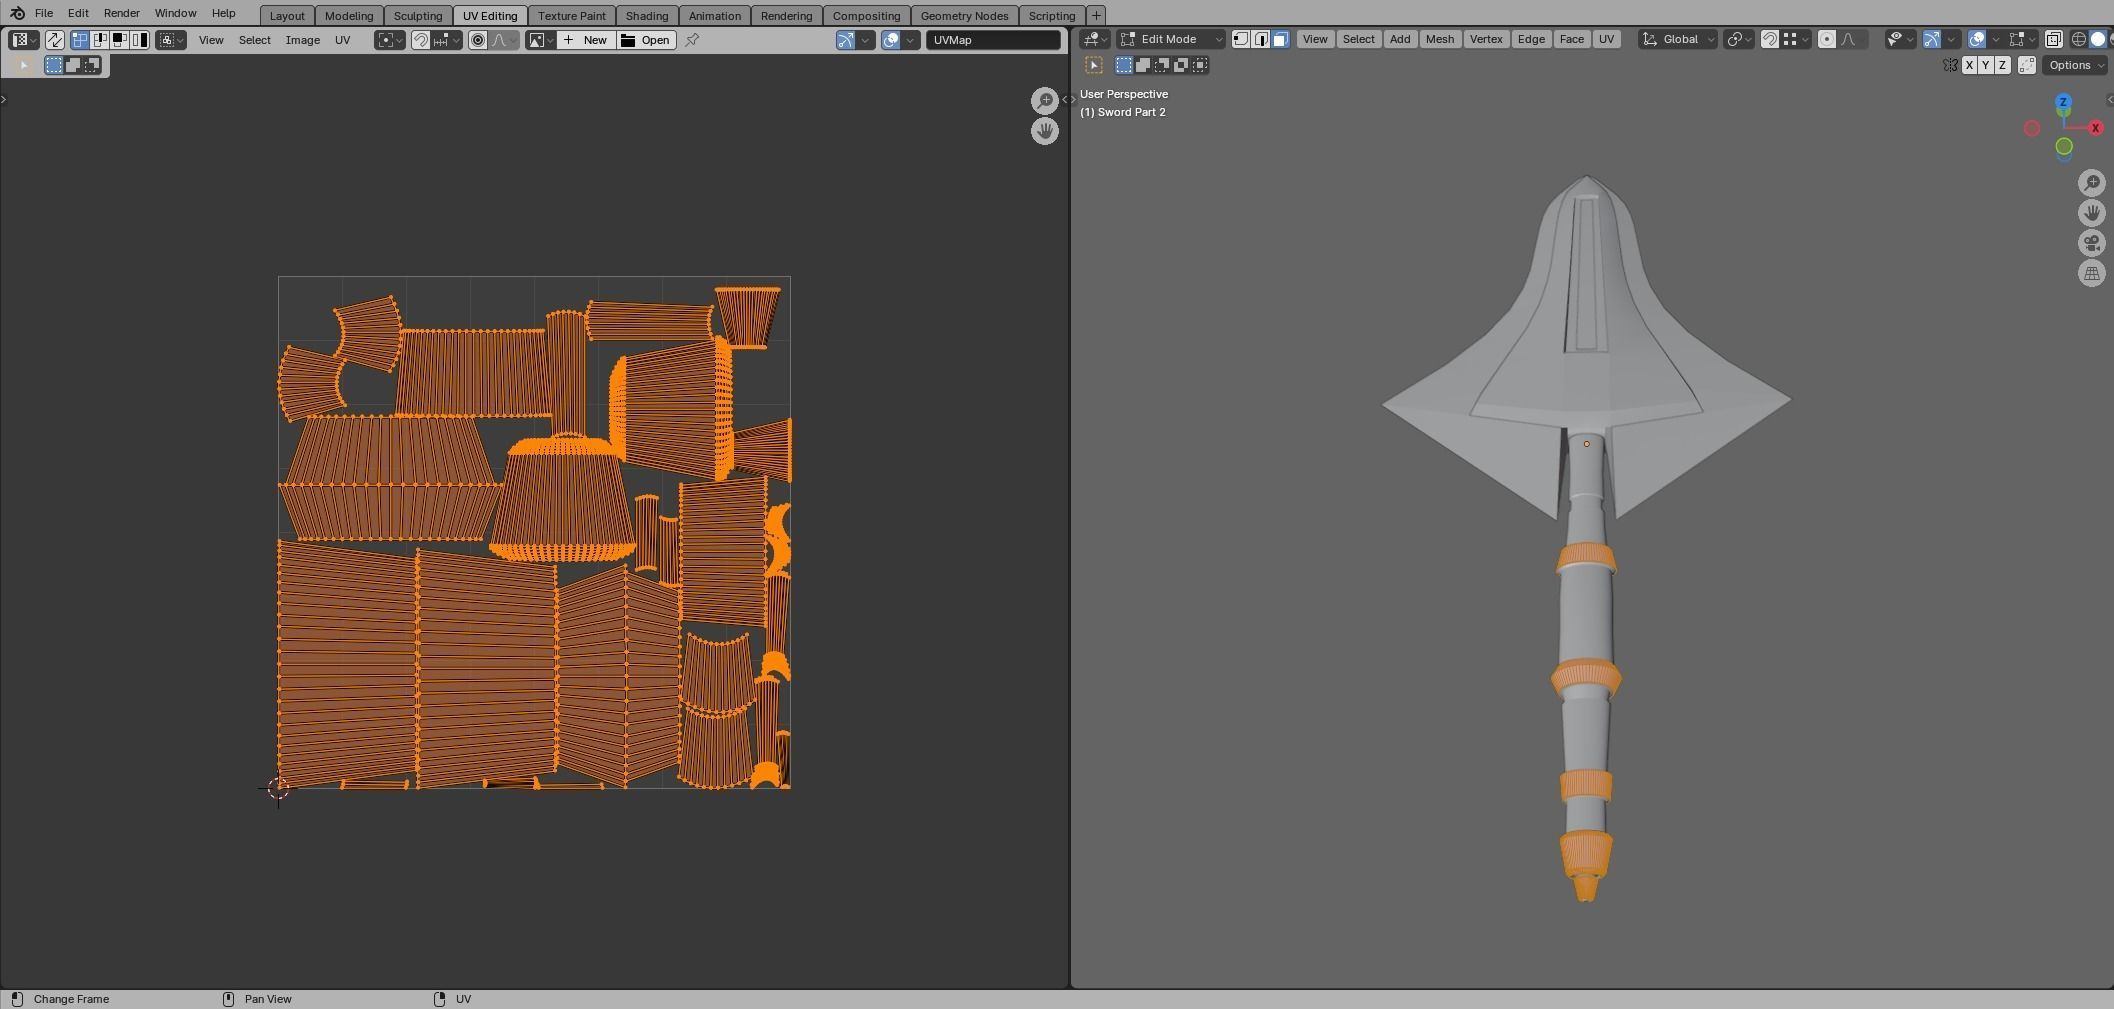Image resolution: width=2114 pixels, height=1009 pixels.
Task: Set extend selection mode in 3D viewport
Action: pyautogui.click(x=1143, y=65)
